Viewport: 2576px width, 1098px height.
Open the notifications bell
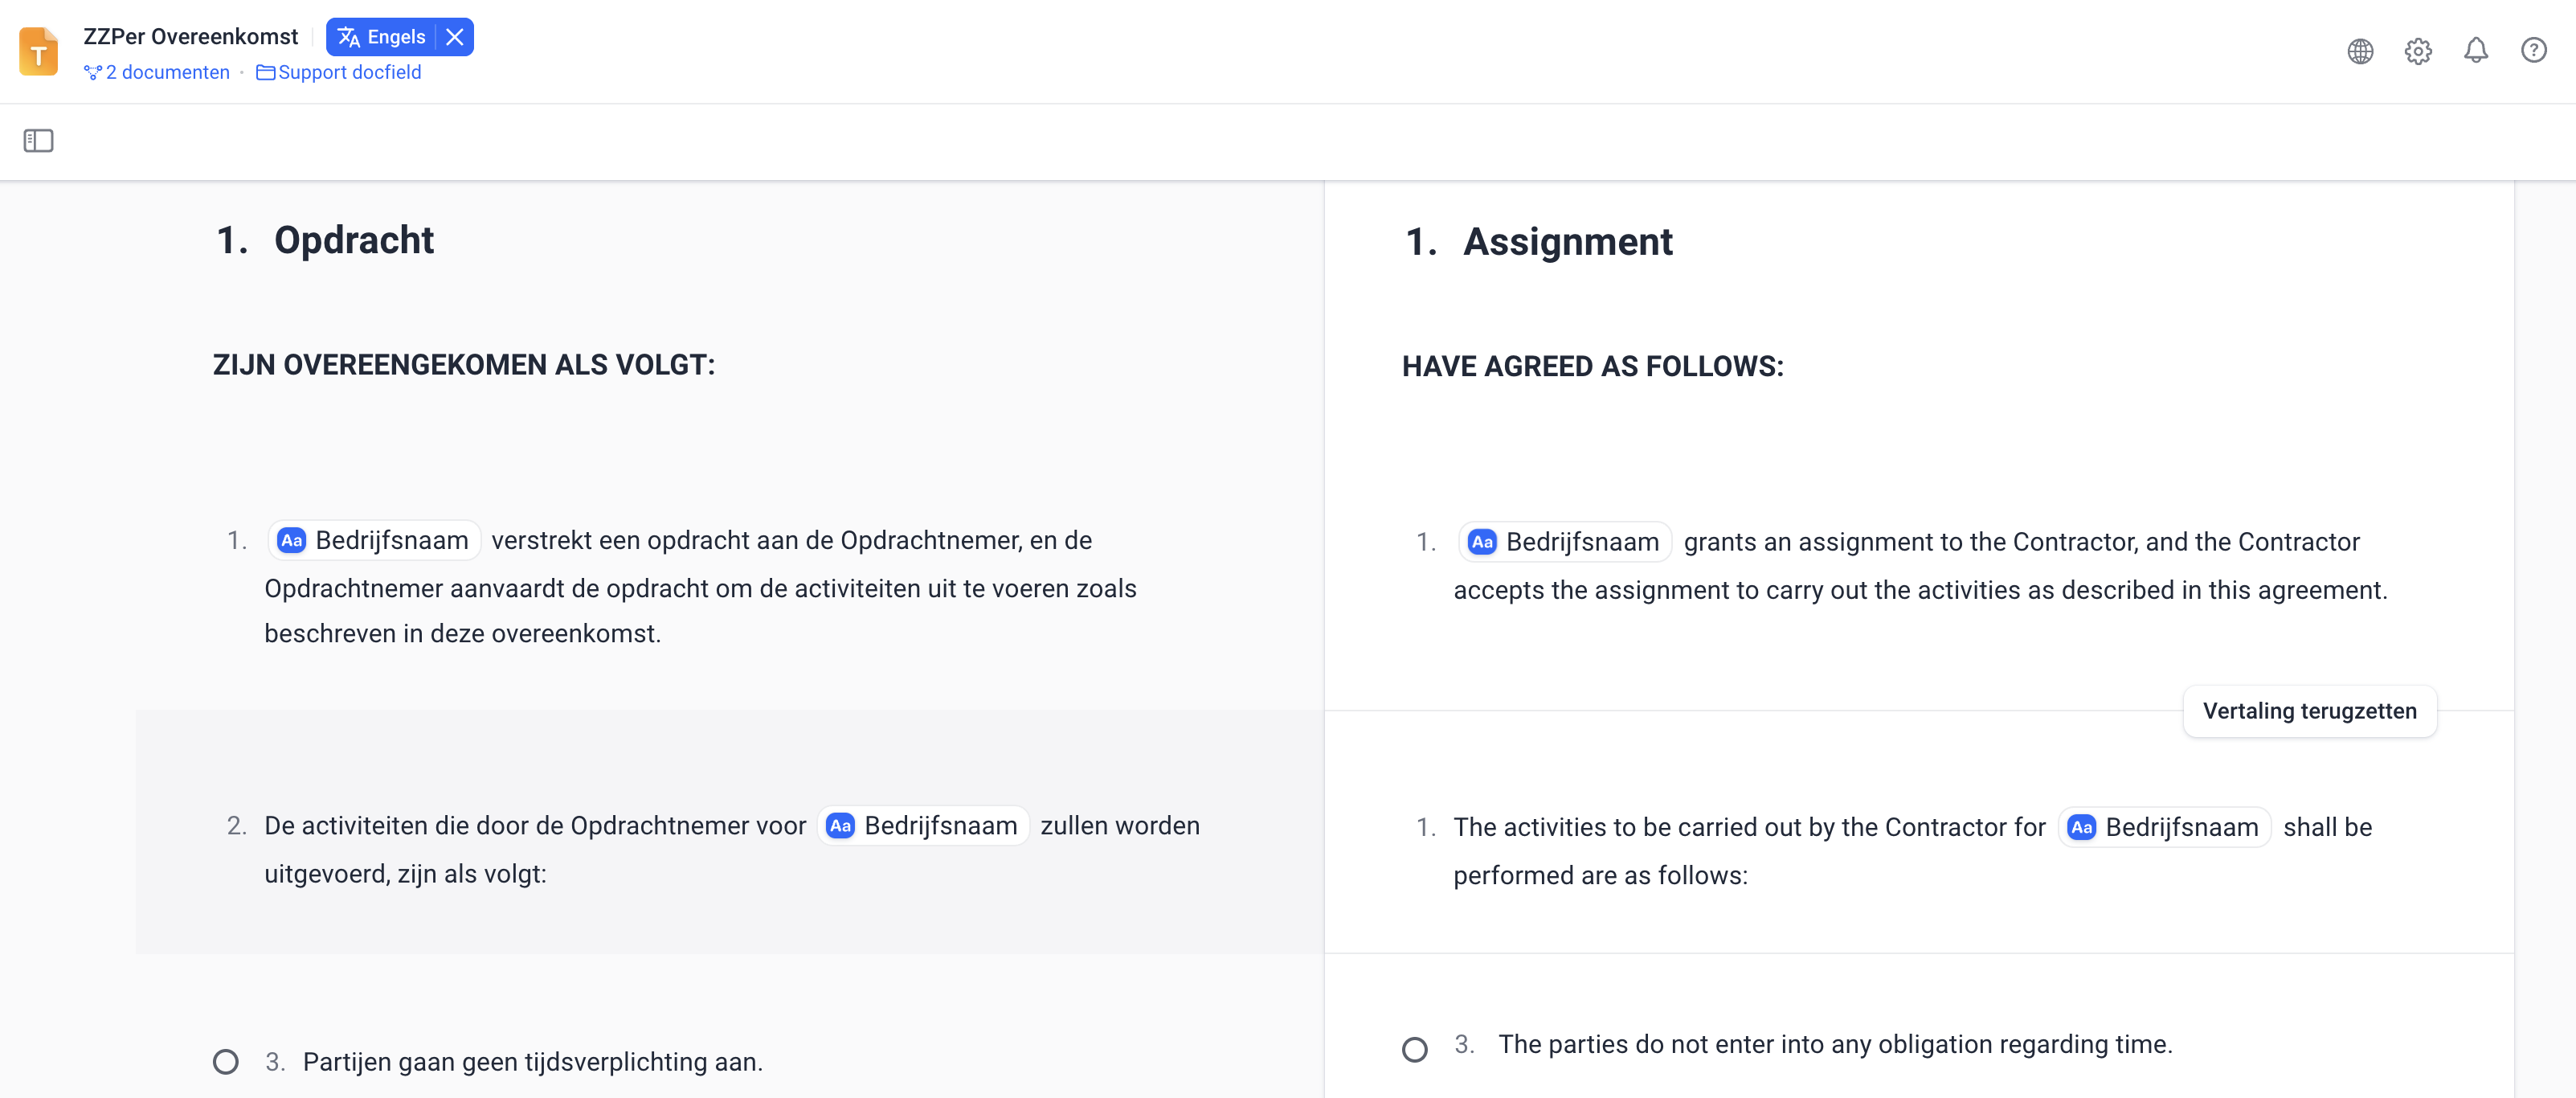(x=2475, y=50)
